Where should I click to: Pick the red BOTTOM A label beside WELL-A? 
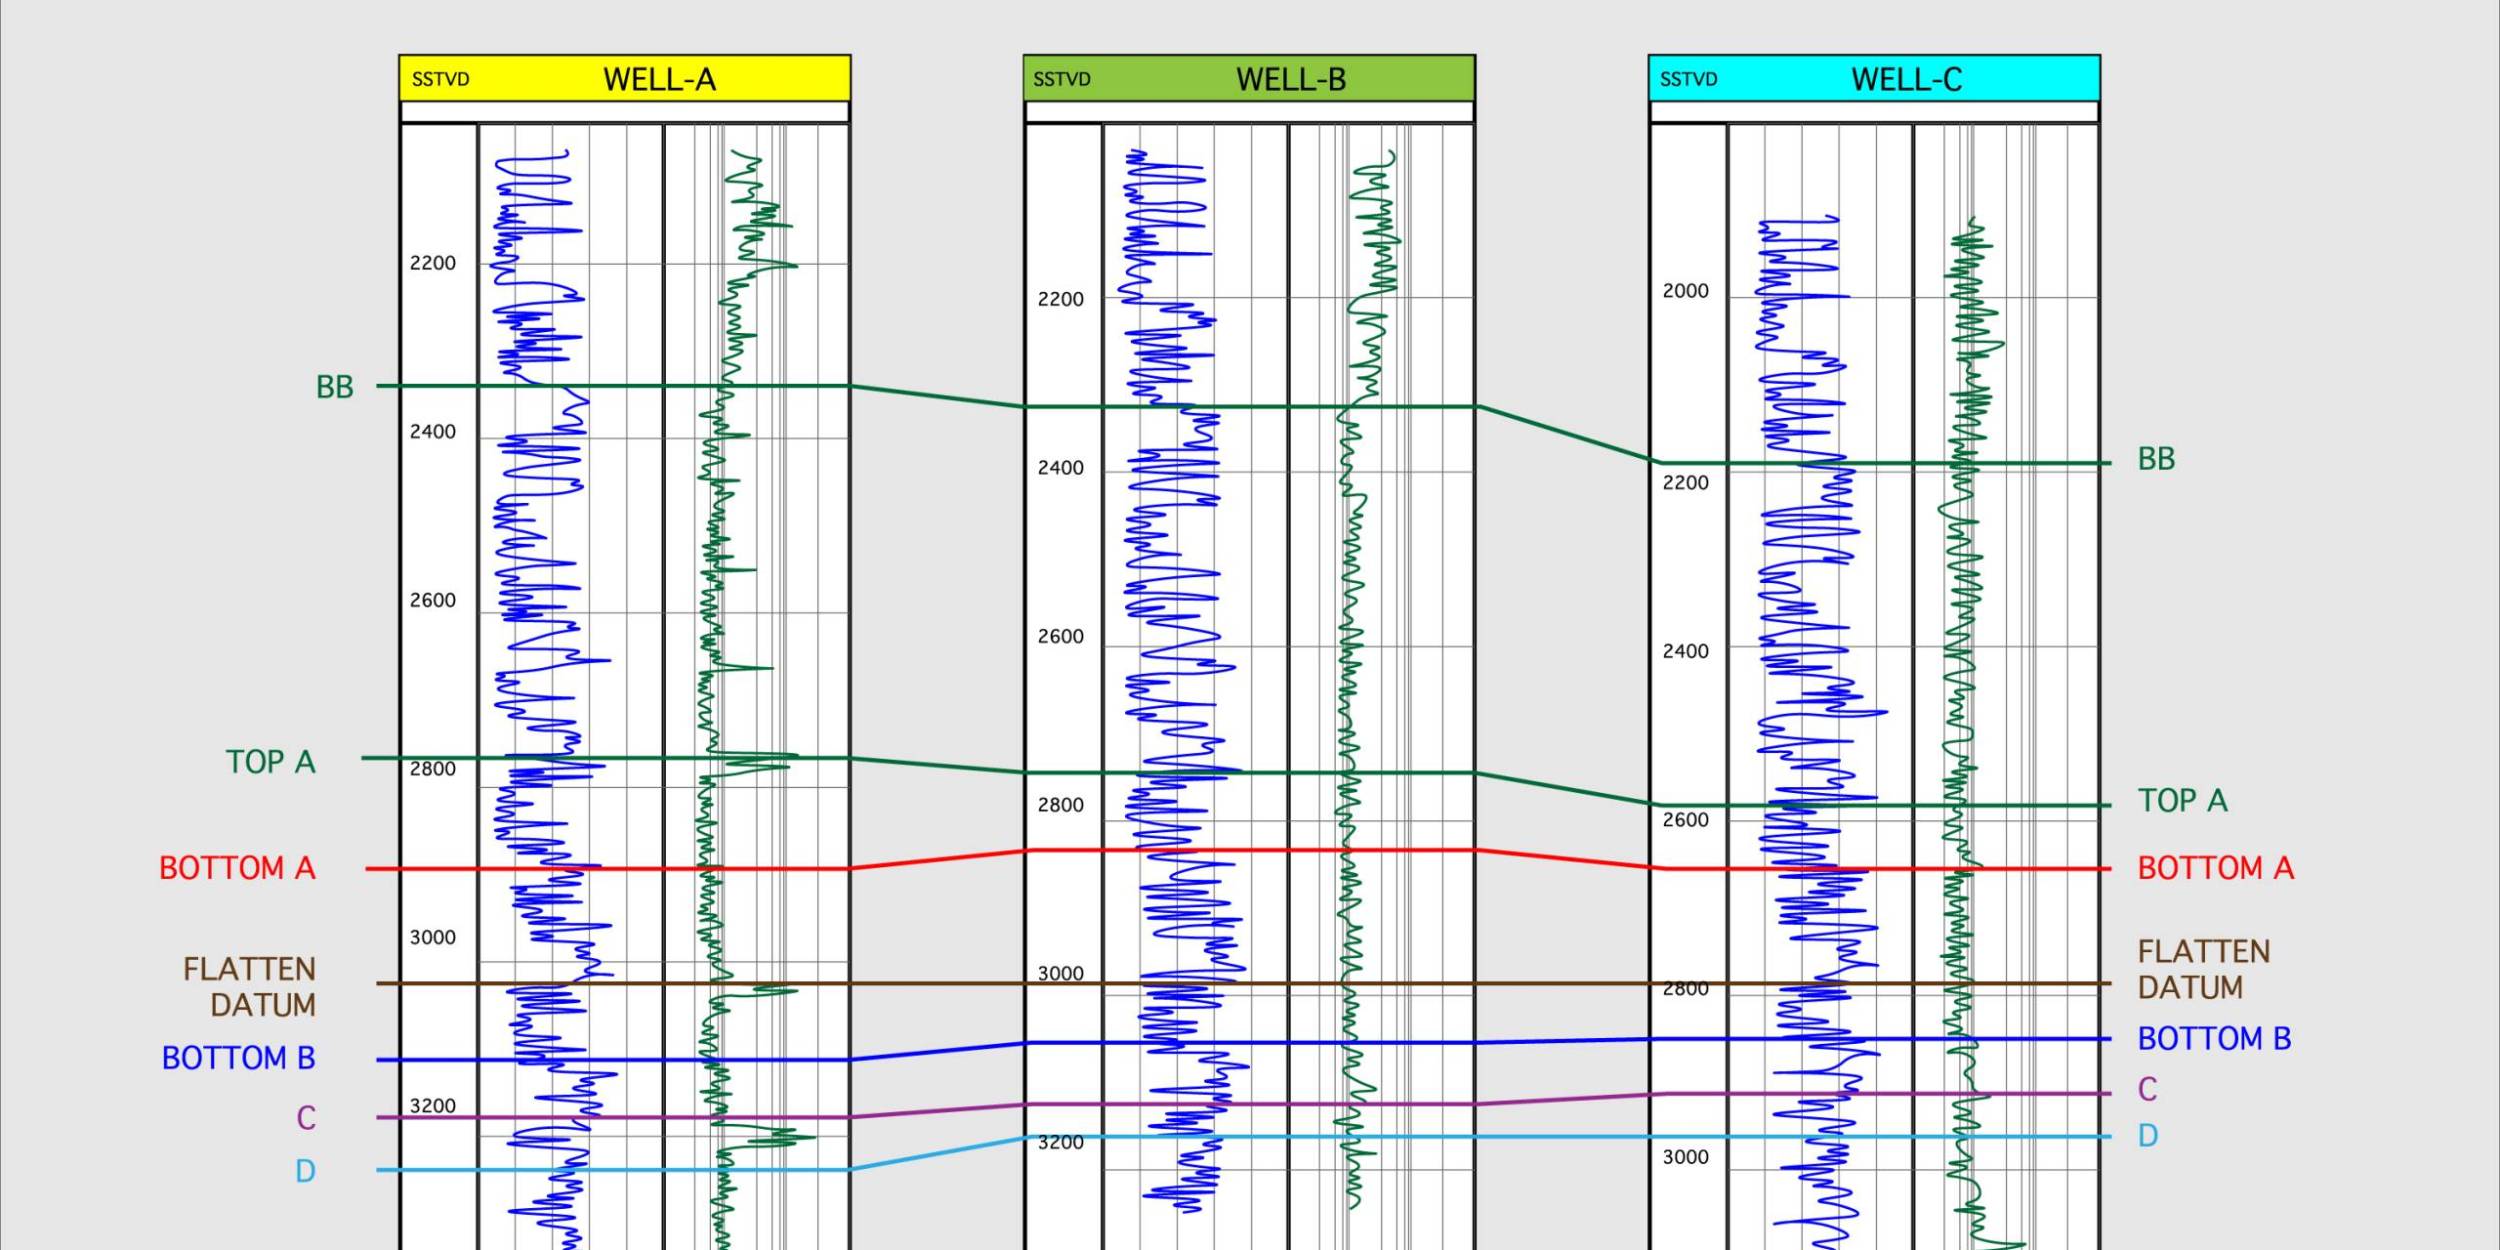237,868
